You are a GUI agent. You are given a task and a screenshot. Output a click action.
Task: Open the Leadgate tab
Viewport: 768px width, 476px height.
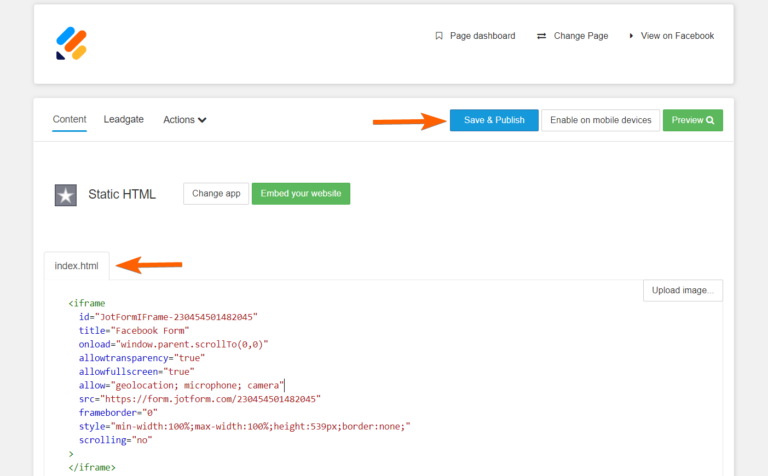coord(123,120)
